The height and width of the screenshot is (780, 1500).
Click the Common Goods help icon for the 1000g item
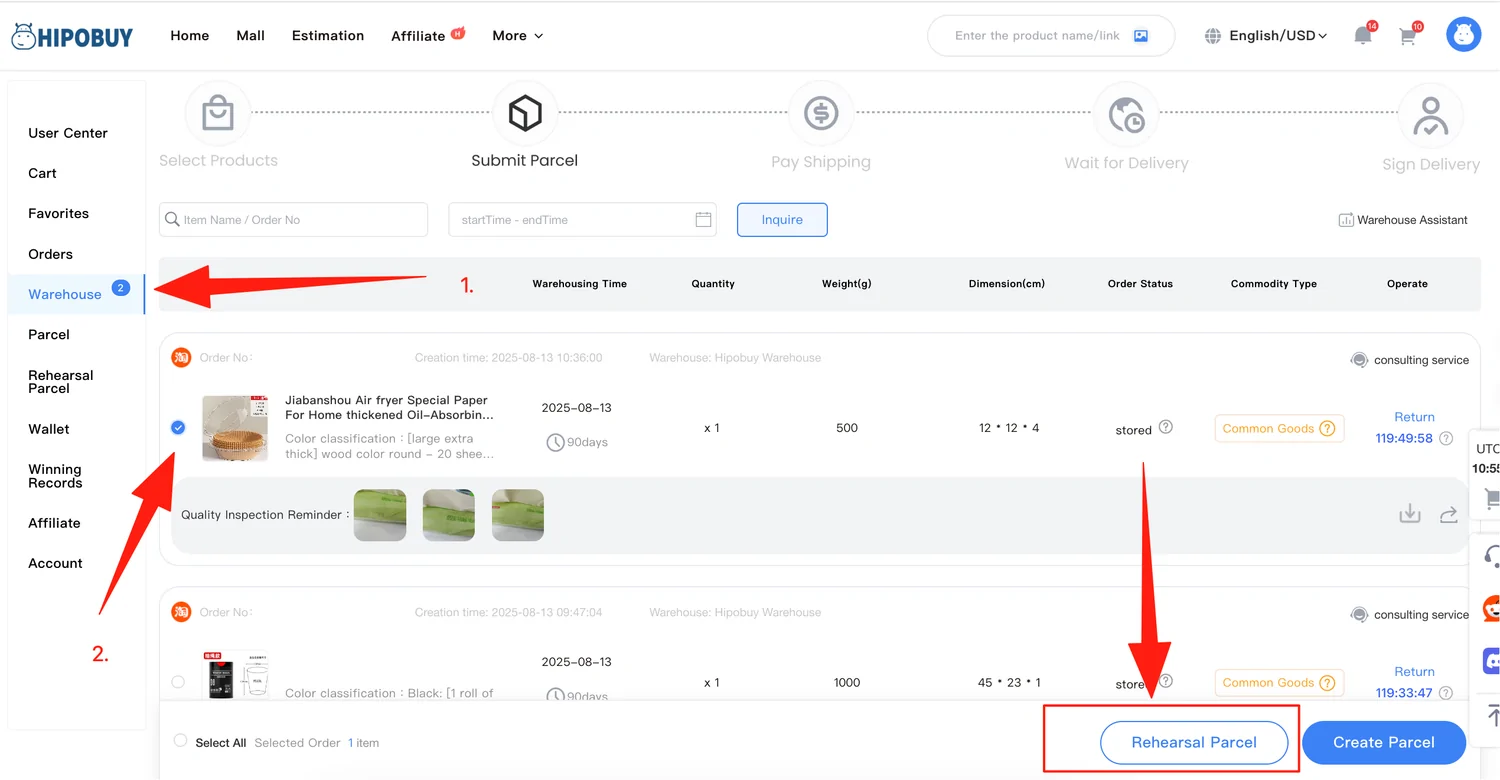tap(1327, 683)
